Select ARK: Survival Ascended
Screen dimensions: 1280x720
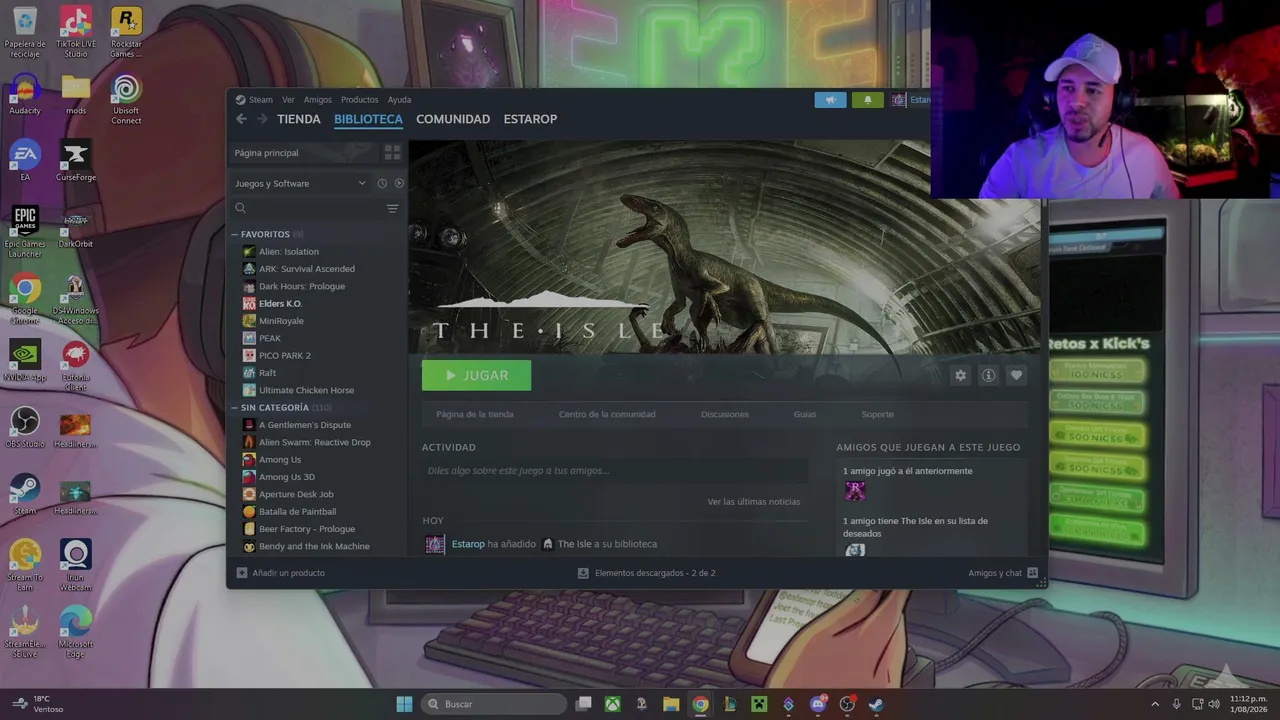[x=307, y=269]
